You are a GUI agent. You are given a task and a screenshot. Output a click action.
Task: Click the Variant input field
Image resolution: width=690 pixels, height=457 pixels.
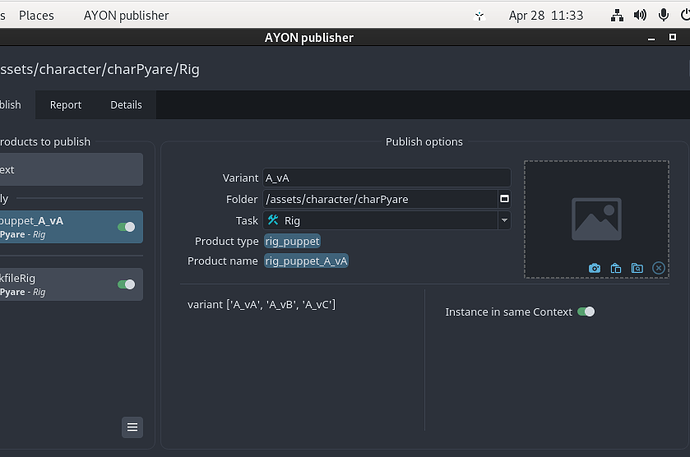(386, 178)
